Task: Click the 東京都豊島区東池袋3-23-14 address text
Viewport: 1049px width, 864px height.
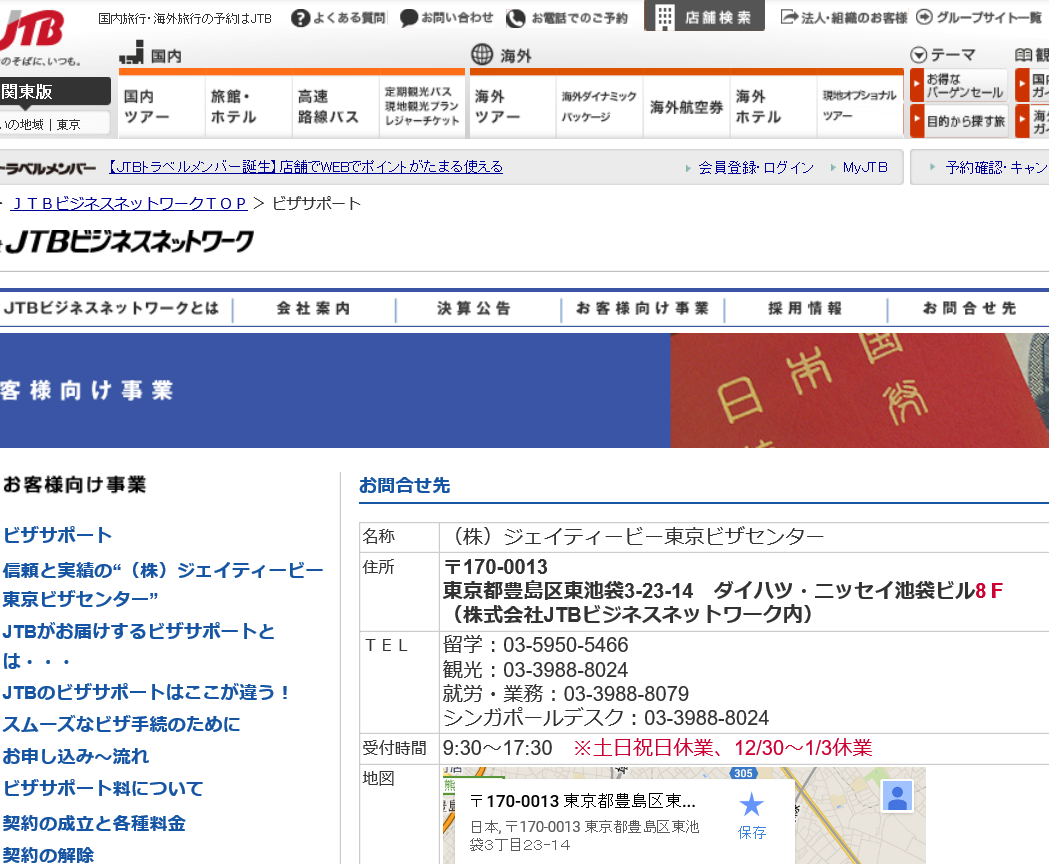Action: 568,591
